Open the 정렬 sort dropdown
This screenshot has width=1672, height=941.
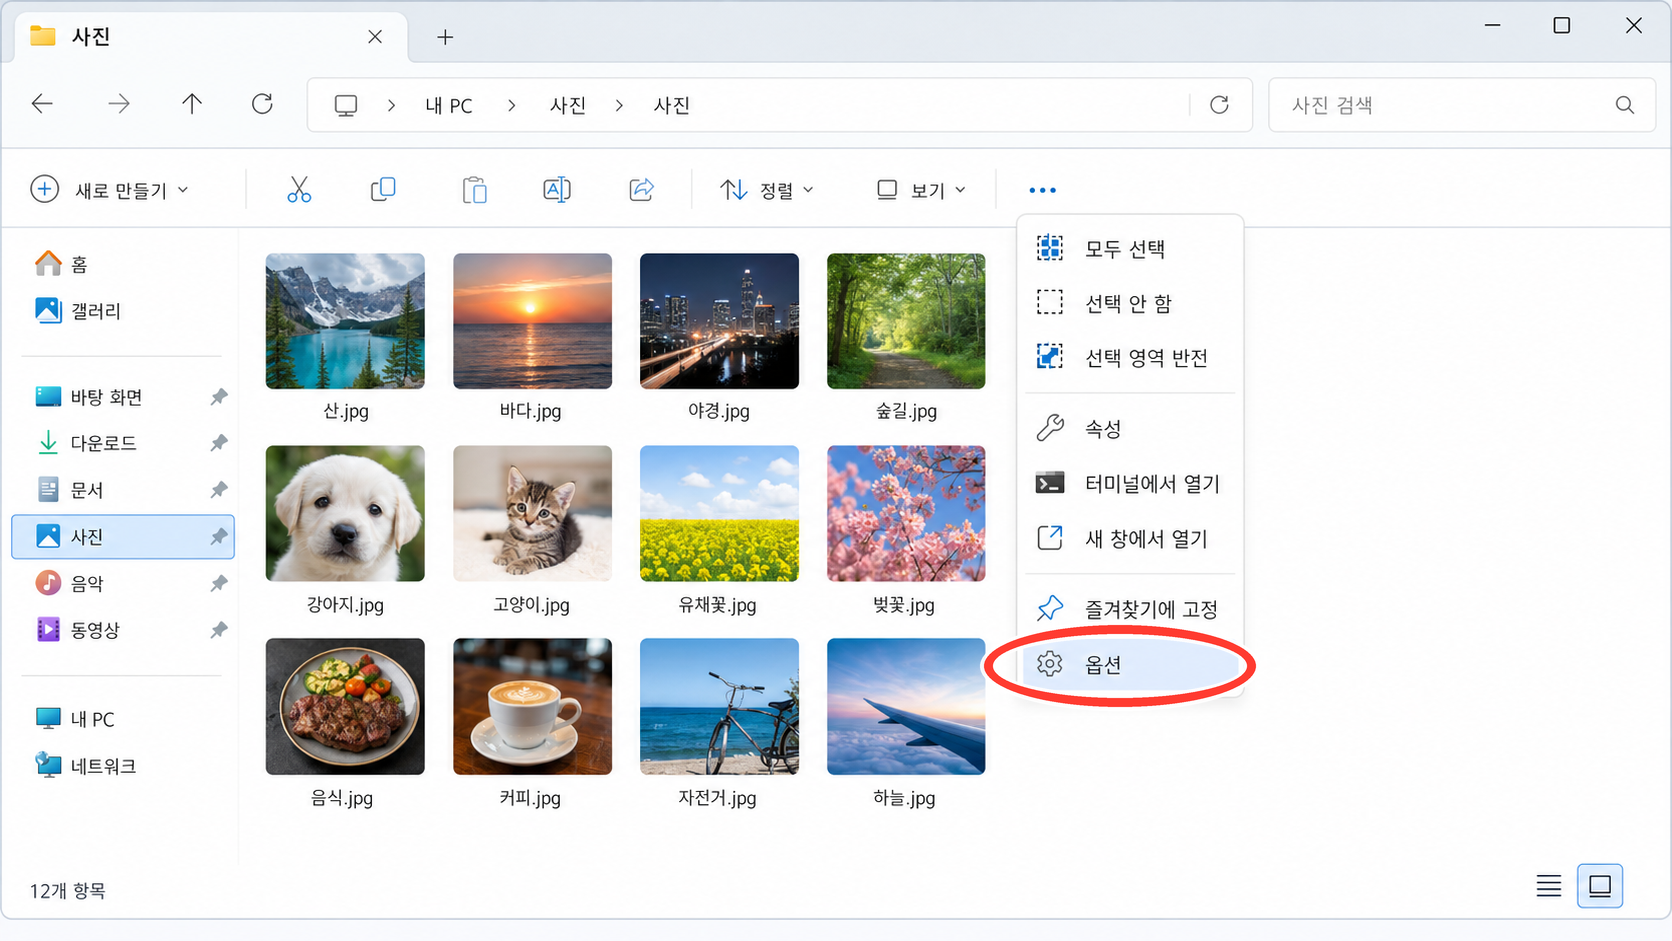point(767,189)
